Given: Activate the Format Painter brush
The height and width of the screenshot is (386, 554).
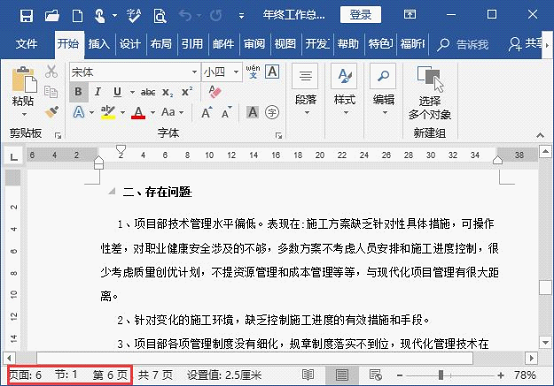Looking at the screenshot, I should [52, 112].
